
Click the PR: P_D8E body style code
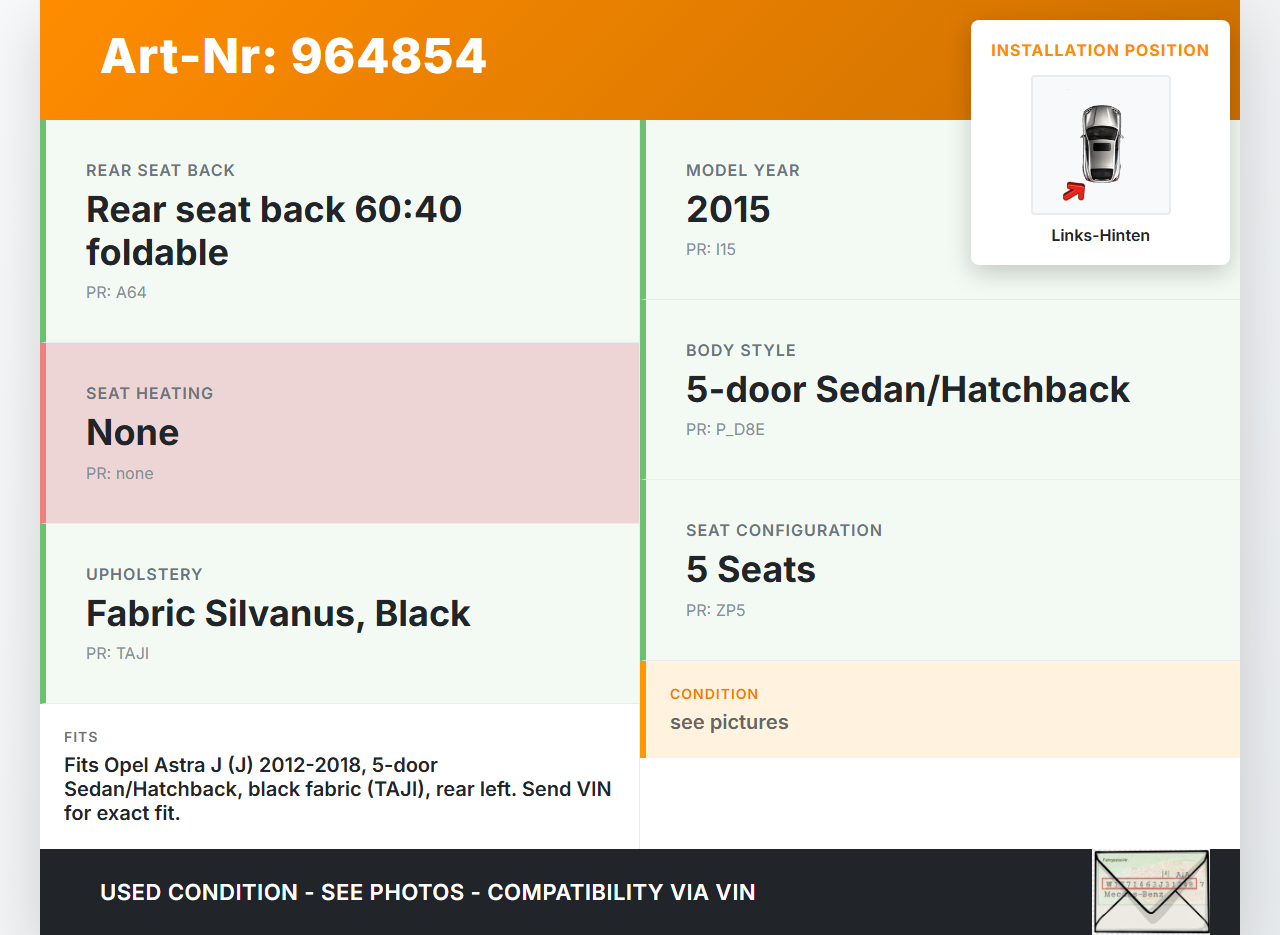click(x=725, y=430)
